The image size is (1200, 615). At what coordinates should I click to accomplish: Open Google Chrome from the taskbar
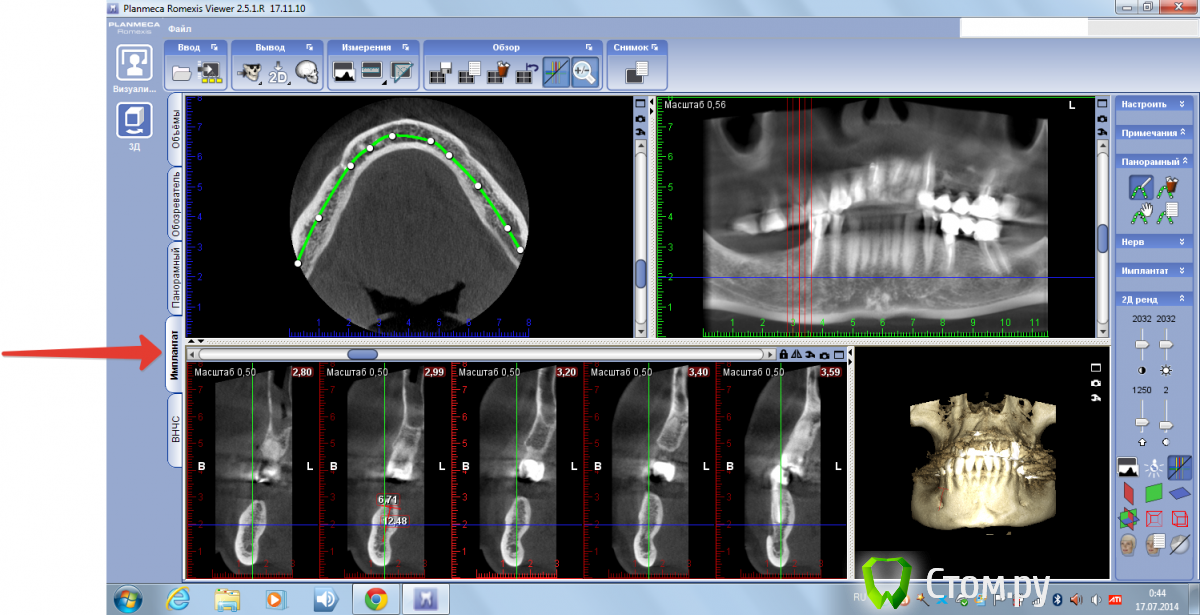click(x=376, y=599)
